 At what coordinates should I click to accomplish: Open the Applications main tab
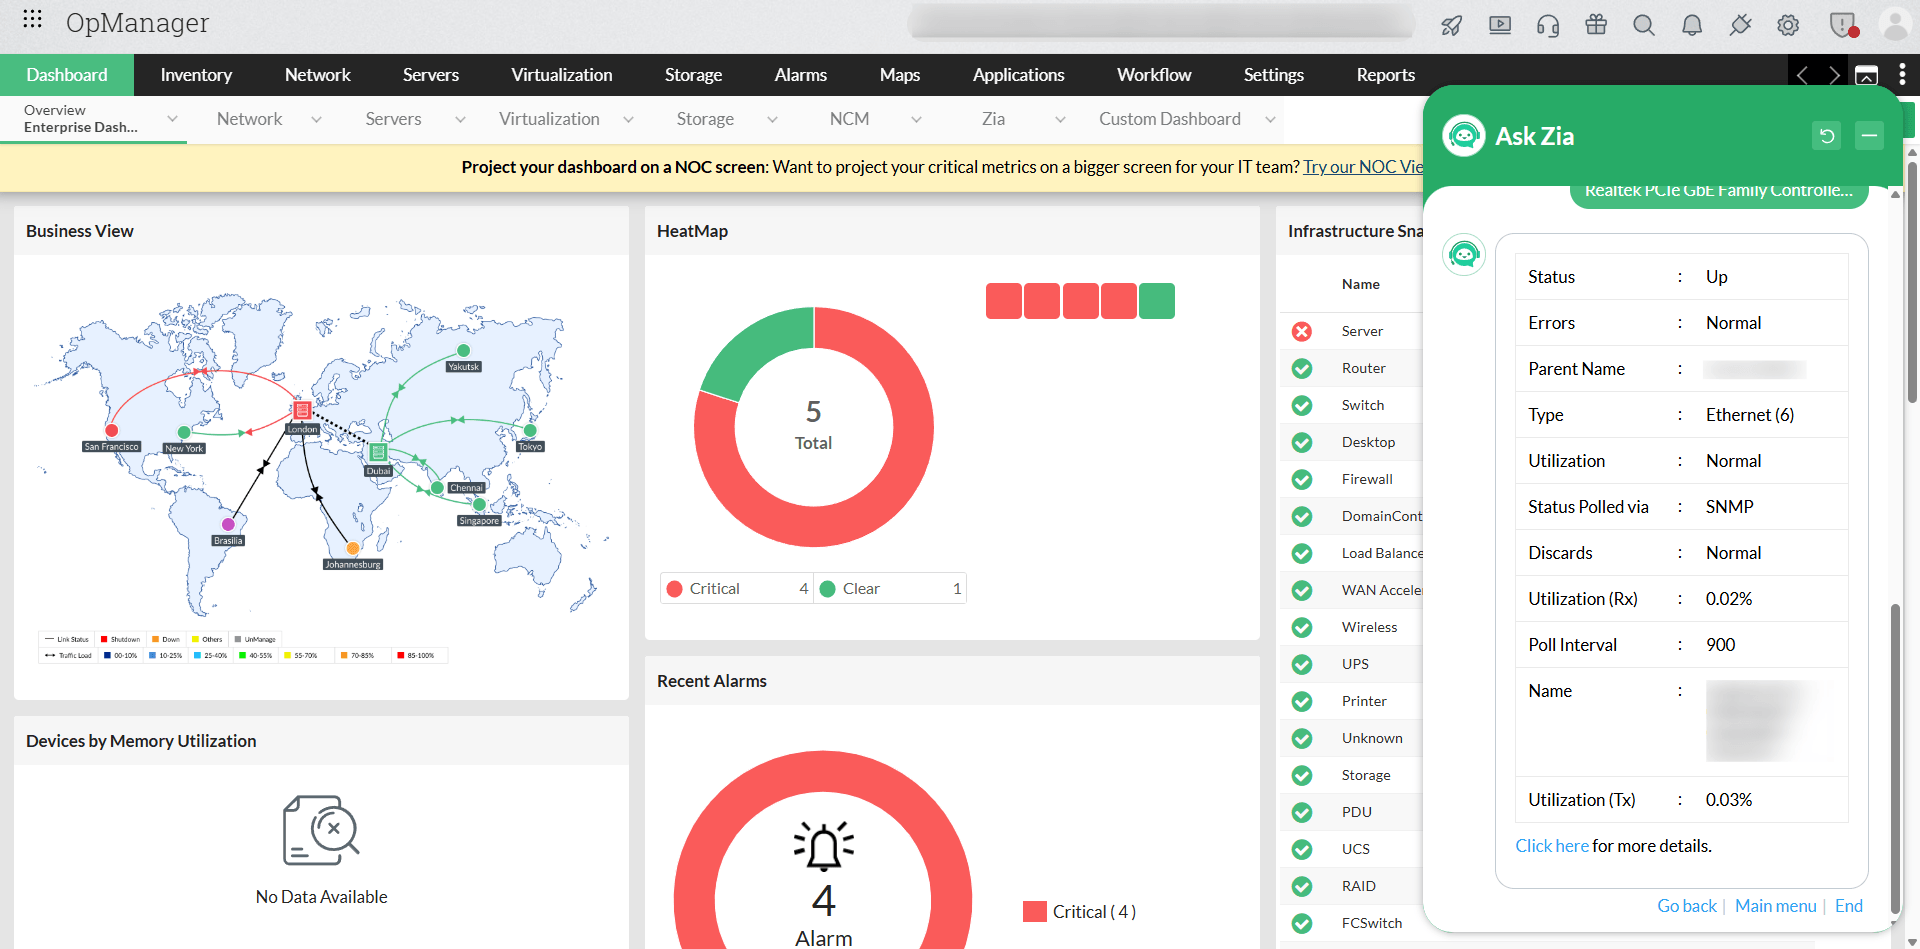(1018, 75)
